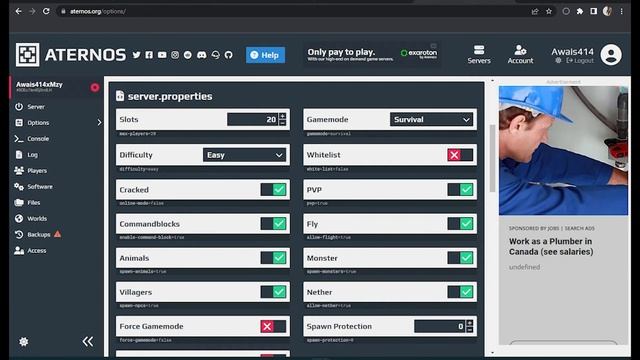Viewport: 640px width, 360px height.
Task: Click the Backups warning triangle icon
Action: [x=58, y=234]
